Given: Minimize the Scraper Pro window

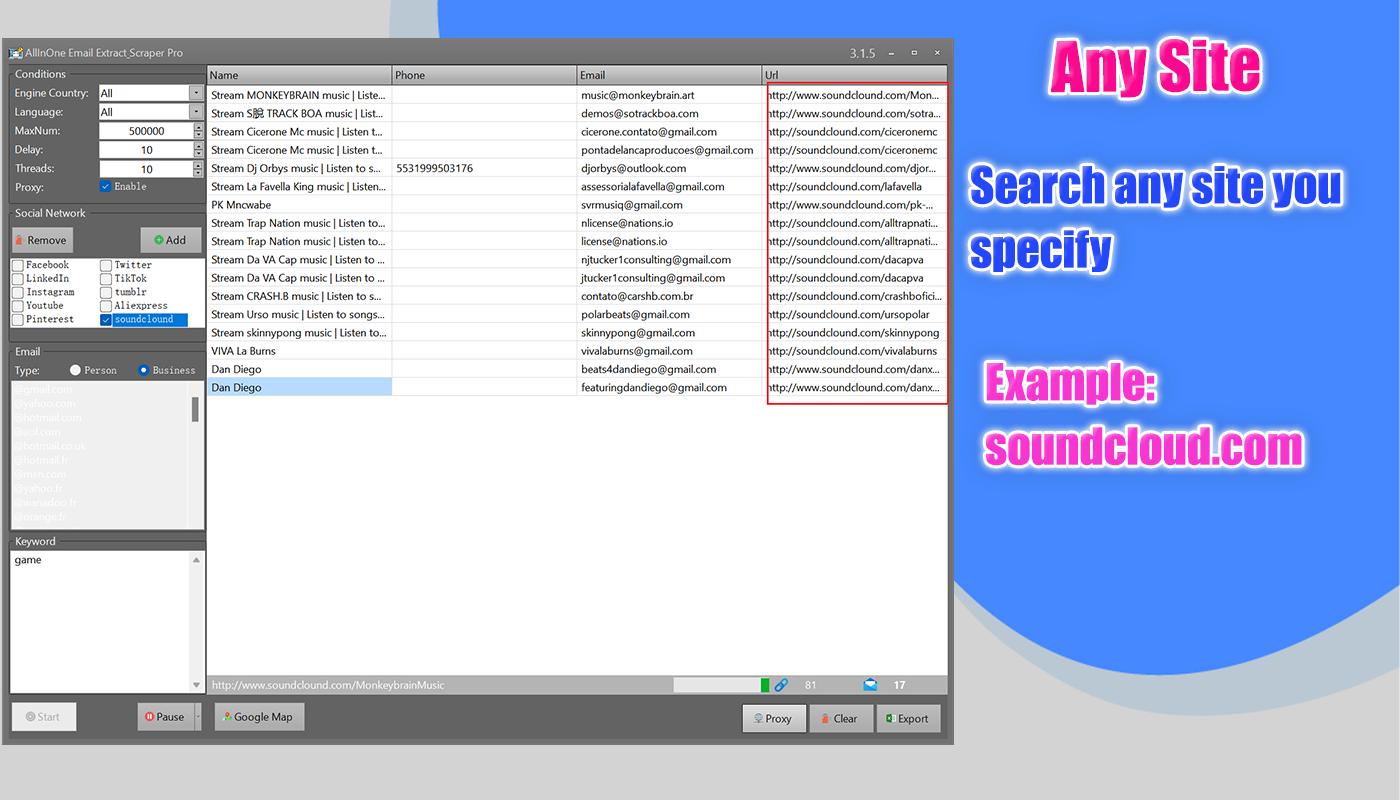Looking at the screenshot, I should (893, 53).
